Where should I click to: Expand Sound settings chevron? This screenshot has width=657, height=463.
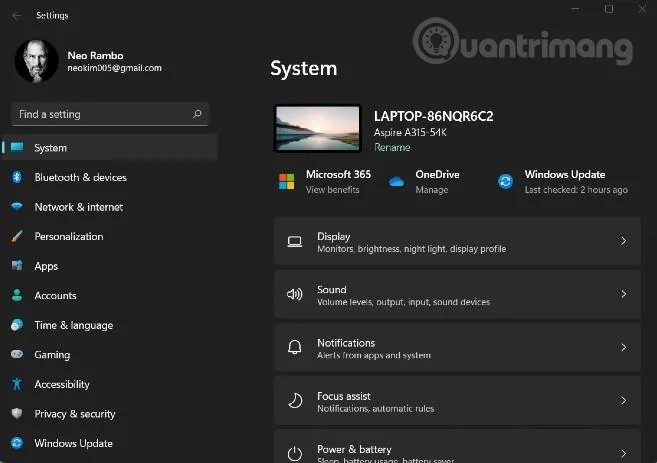pyautogui.click(x=623, y=294)
